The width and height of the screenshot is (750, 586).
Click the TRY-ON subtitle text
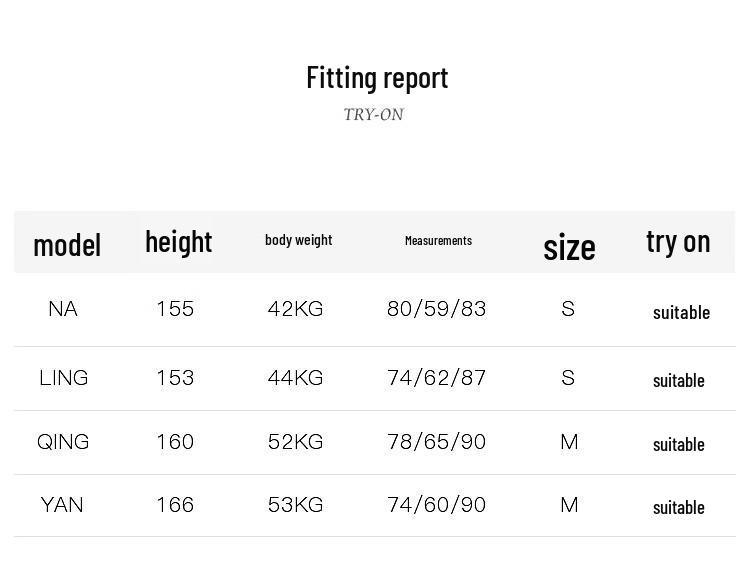[x=374, y=115]
